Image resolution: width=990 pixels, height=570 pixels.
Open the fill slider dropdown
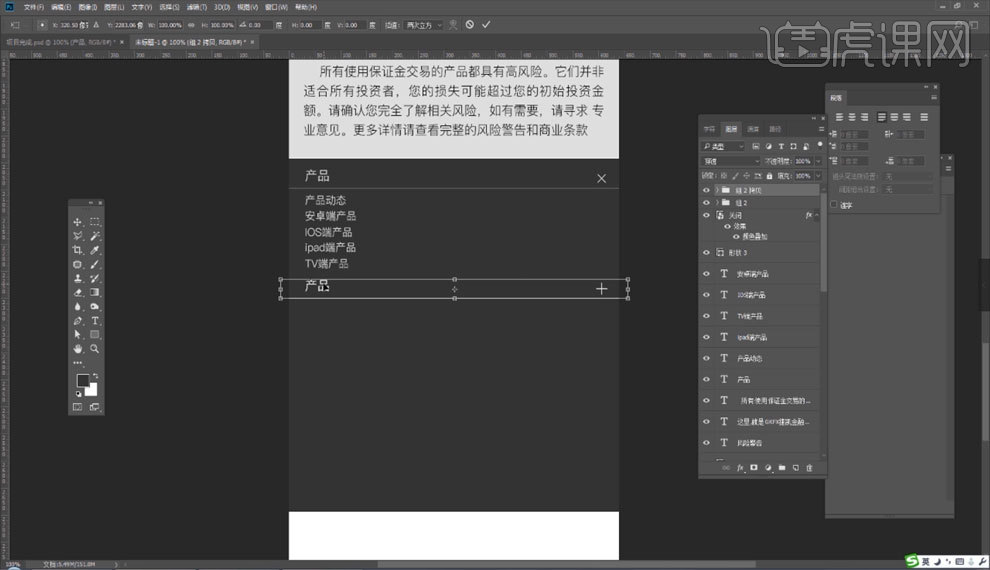point(818,176)
